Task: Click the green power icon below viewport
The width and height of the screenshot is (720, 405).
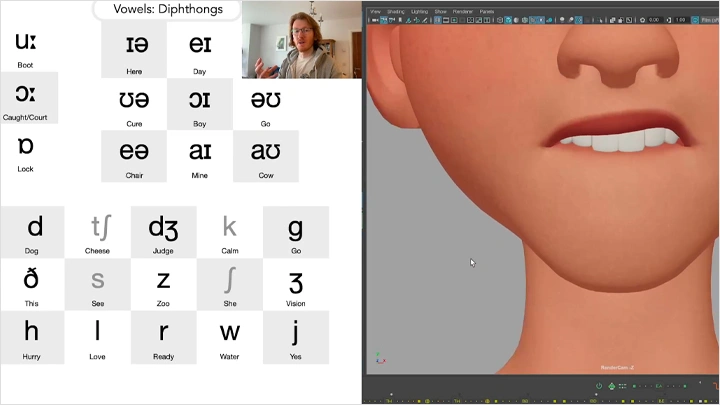Action: pyautogui.click(x=599, y=386)
